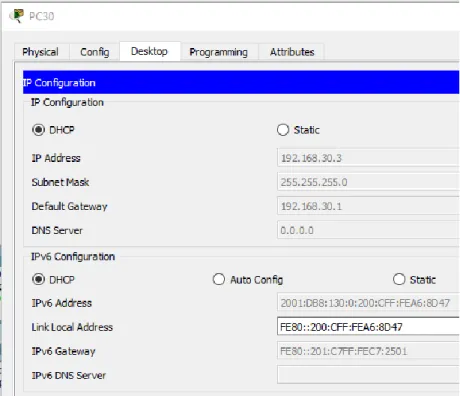The height and width of the screenshot is (396, 460).
Task: Focus the Link Local Address input box
Action: tap(368, 327)
